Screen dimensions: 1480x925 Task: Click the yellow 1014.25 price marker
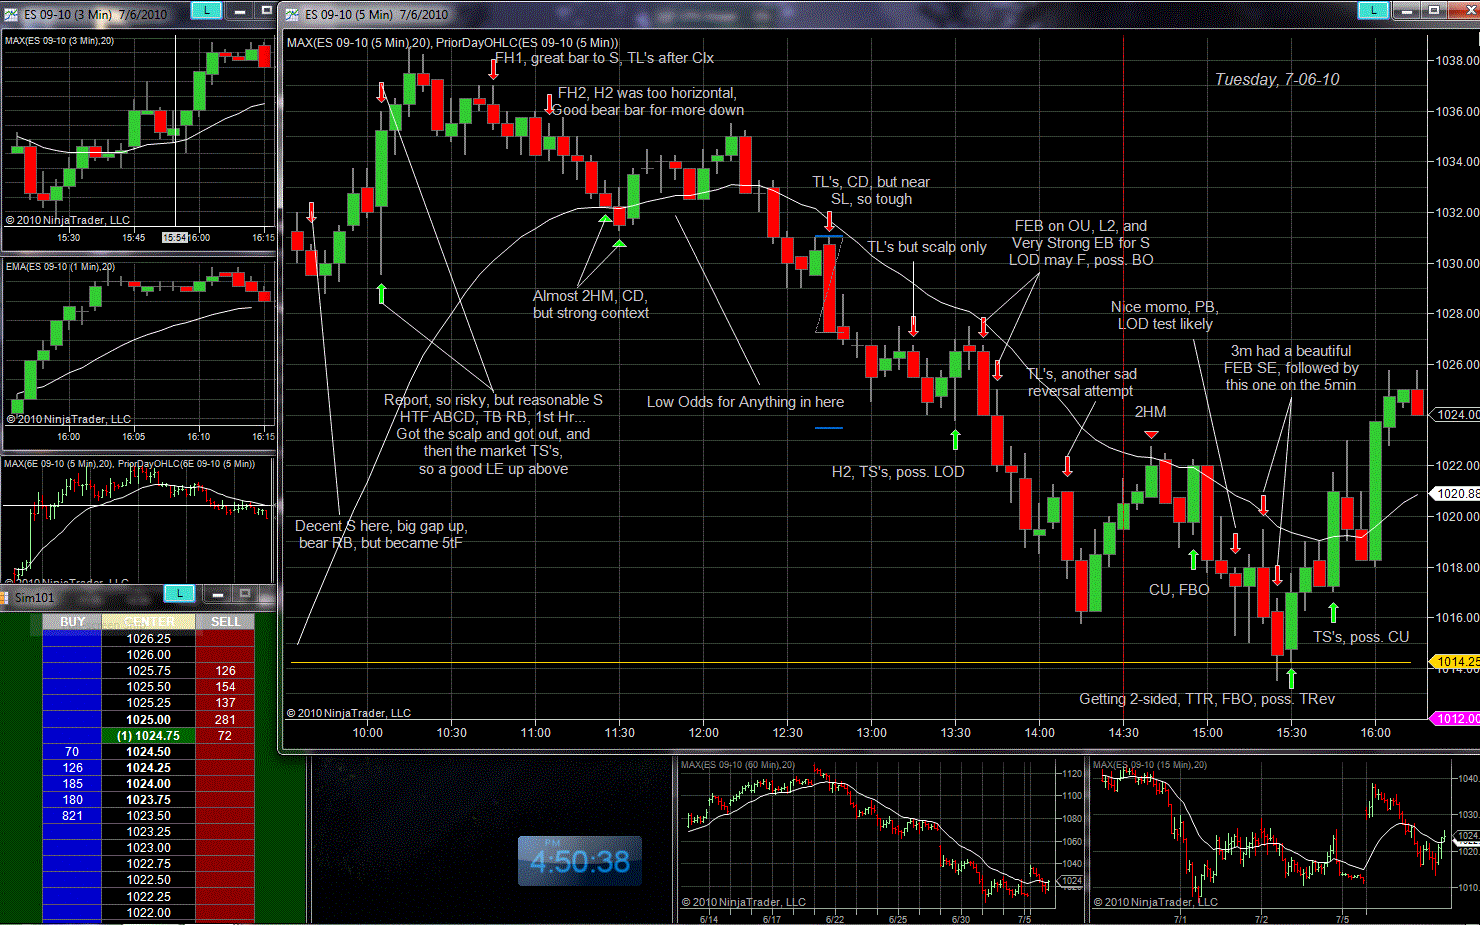[1456, 662]
